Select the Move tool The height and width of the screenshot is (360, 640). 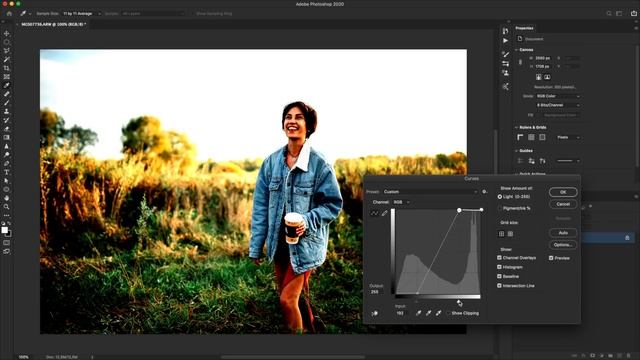point(7,33)
